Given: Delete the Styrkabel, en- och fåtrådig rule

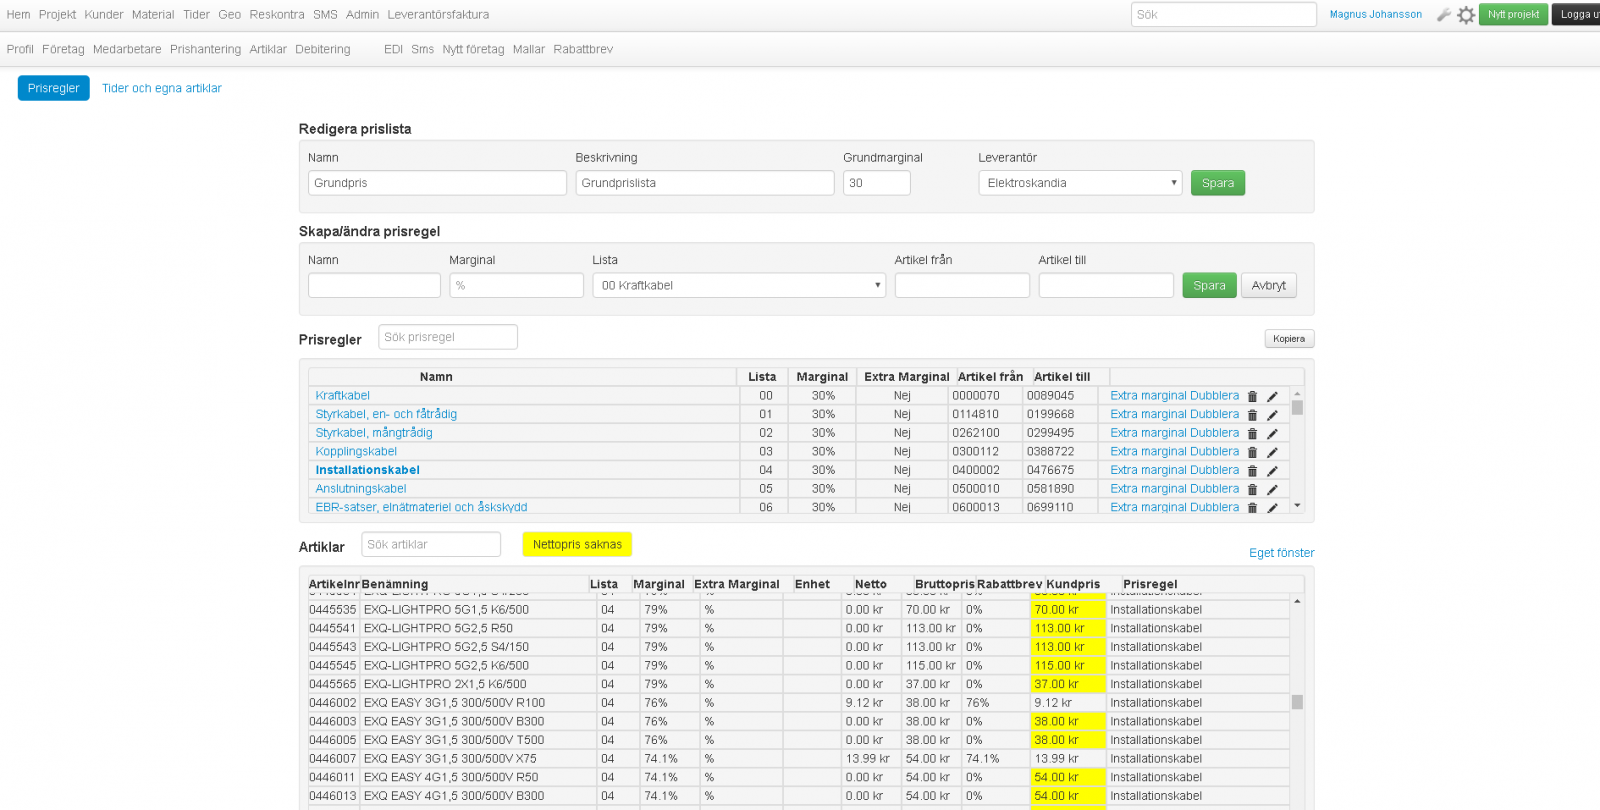Looking at the screenshot, I should tap(1252, 415).
